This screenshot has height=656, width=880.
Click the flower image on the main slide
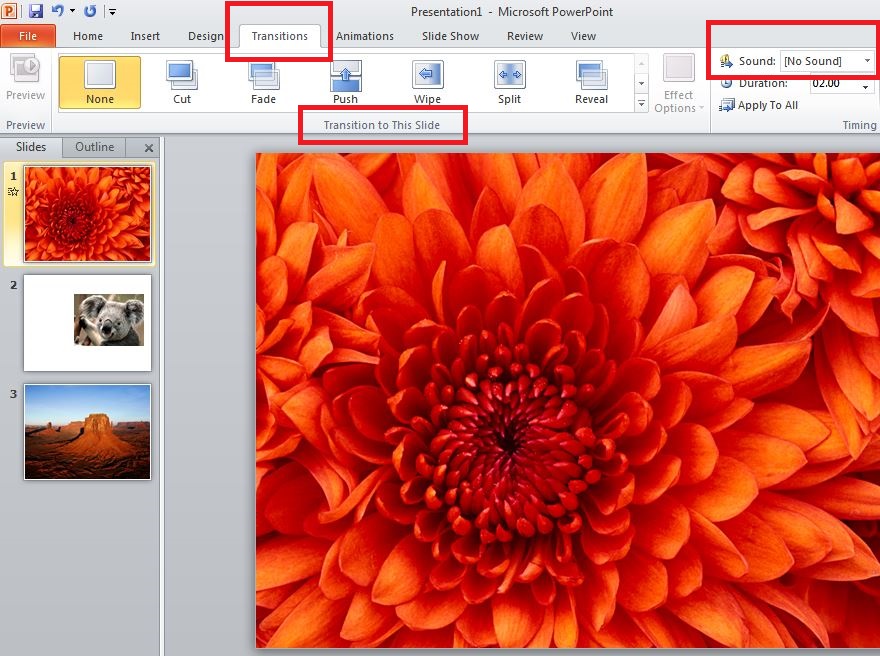click(x=567, y=400)
